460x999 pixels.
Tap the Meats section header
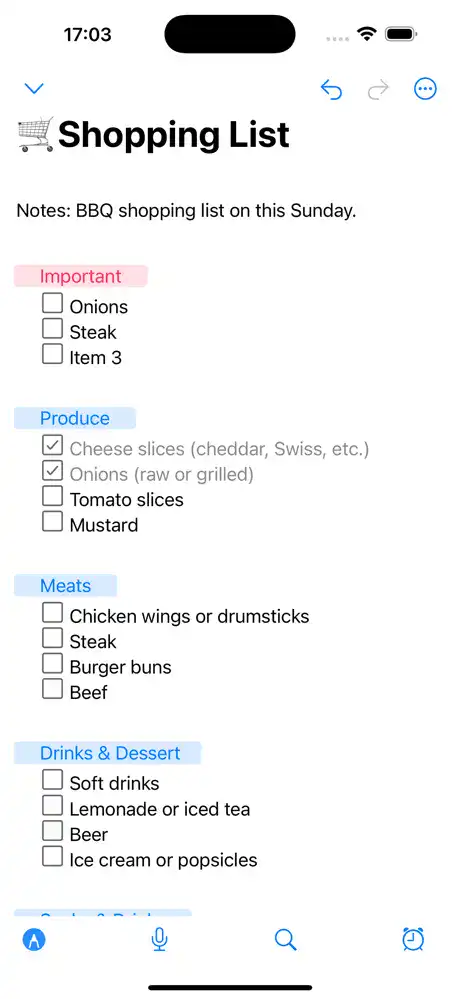pos(66,586)
